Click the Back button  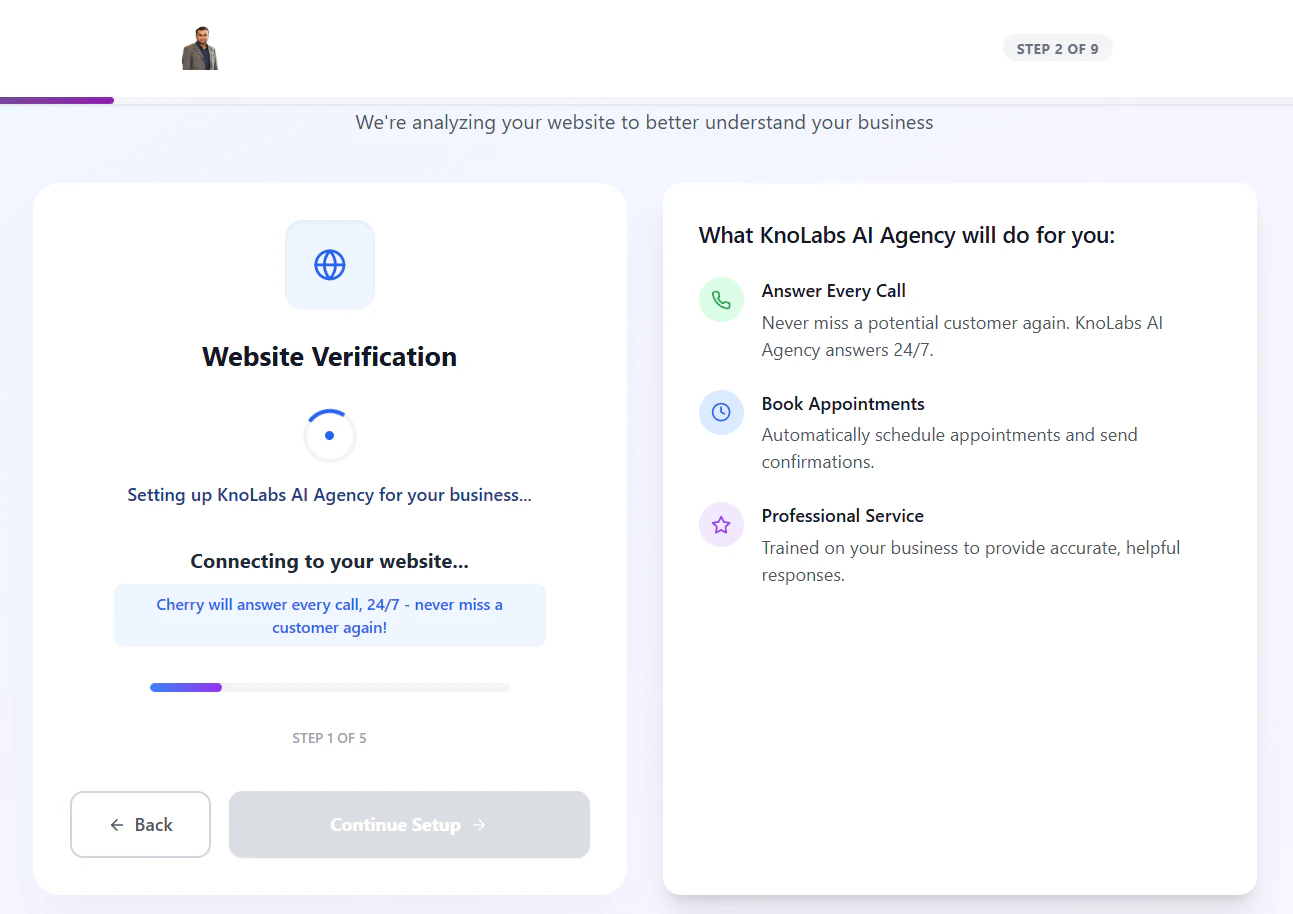pos(140,824)
